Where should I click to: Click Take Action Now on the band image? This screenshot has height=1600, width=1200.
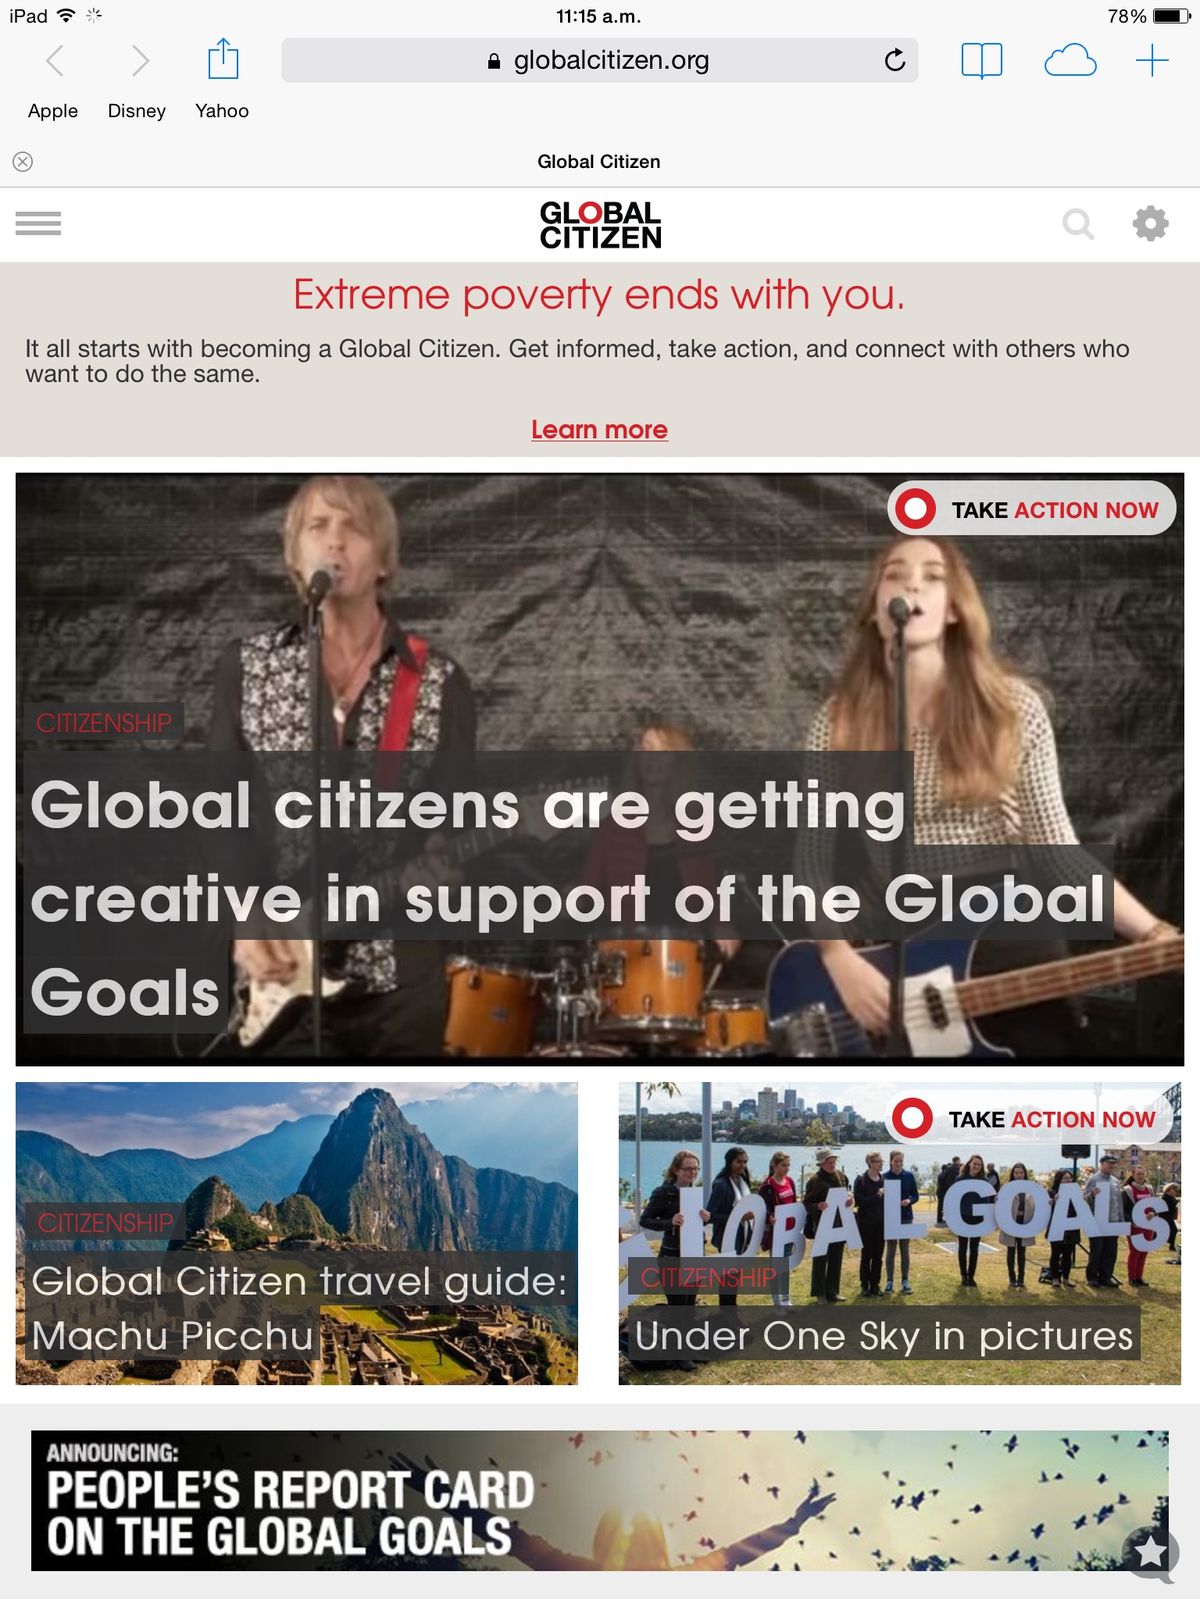point(1031,509)
